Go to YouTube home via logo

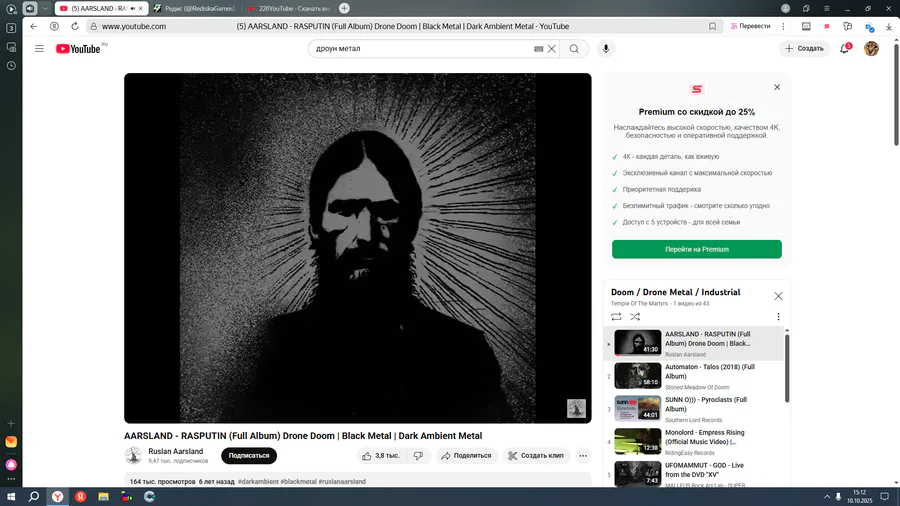click(x=78, y=49)
